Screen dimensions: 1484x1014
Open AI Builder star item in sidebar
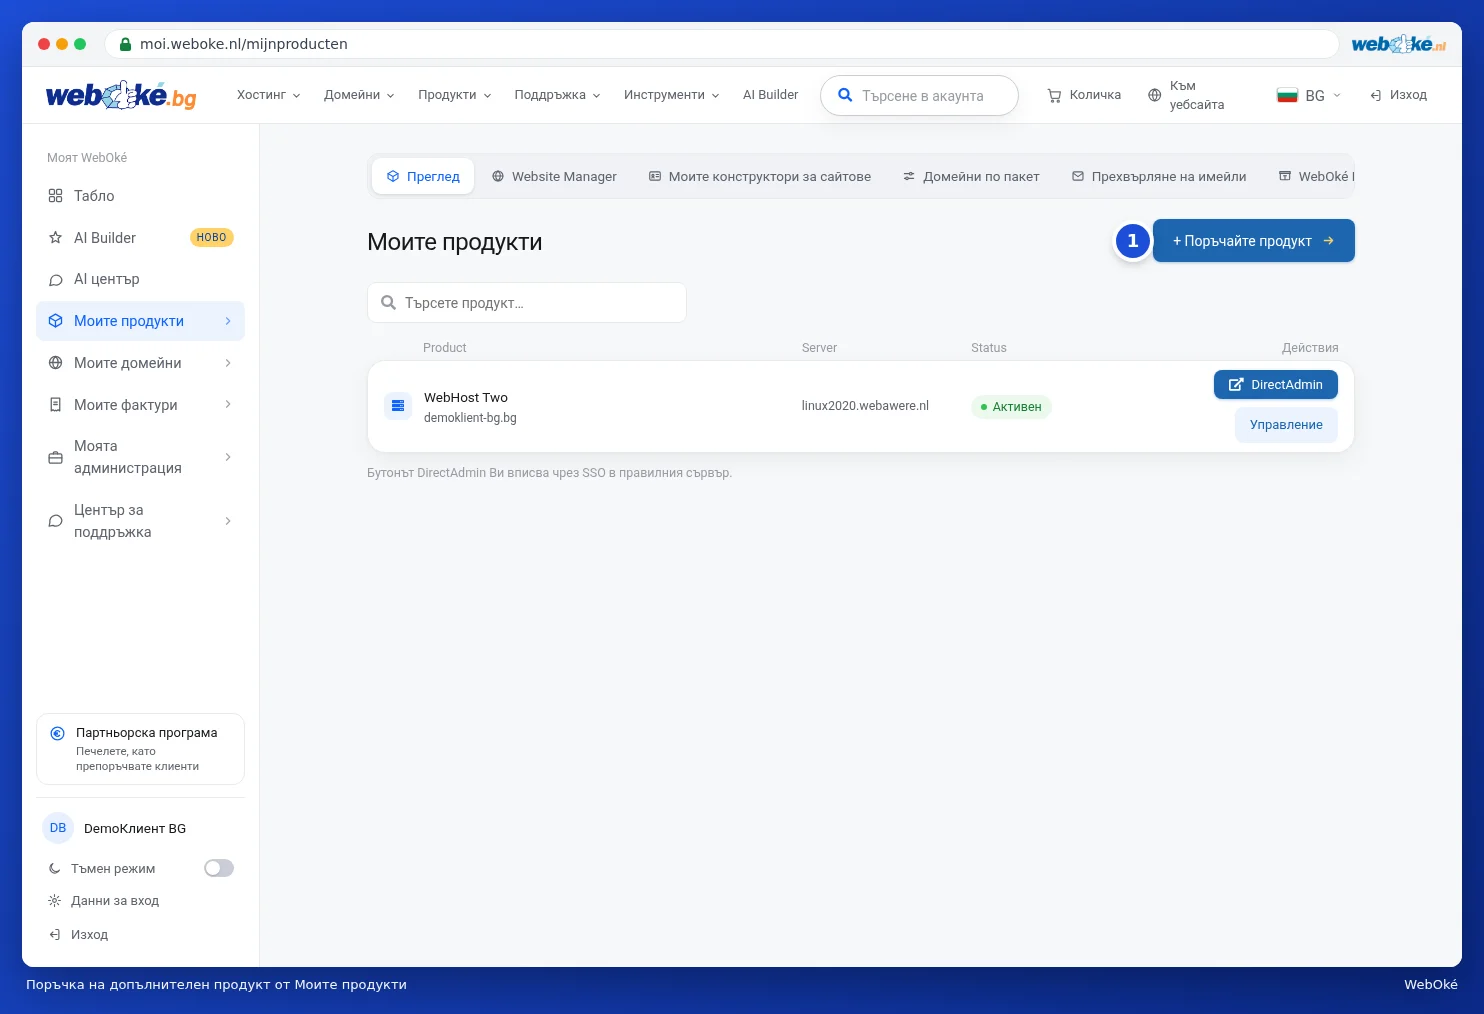point(140,238)
